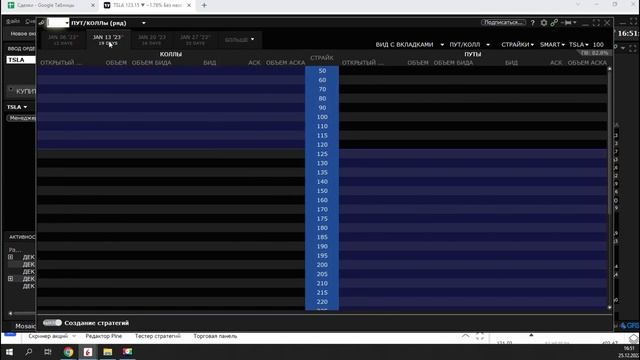Screen dimensions: 640x360
Task: Click the multiplier value 100
Action: click(x=598, y=44)
